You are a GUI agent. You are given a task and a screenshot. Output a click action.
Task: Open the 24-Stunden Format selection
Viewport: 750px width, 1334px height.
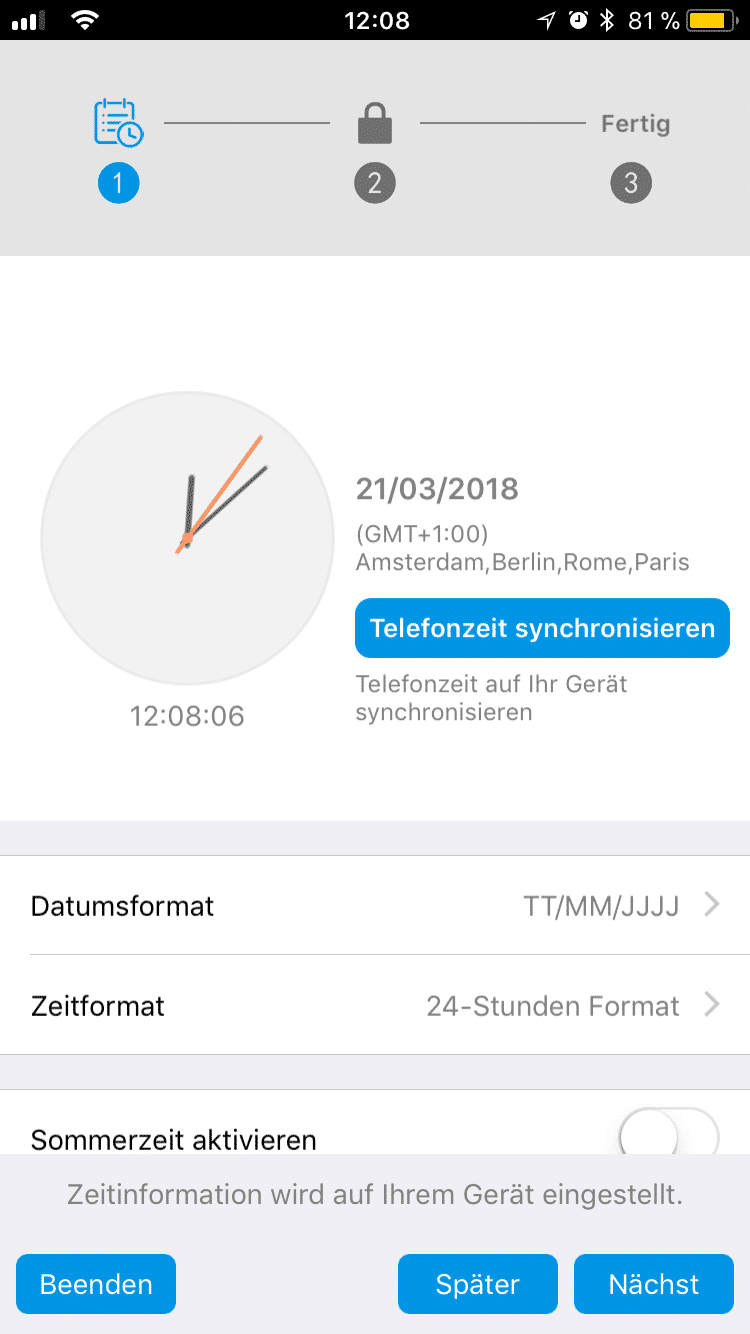pos(552,1005)
